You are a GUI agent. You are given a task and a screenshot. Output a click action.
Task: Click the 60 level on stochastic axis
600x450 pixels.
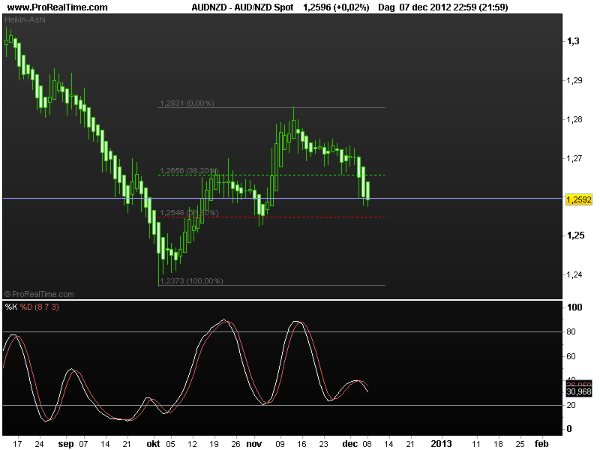571,356
